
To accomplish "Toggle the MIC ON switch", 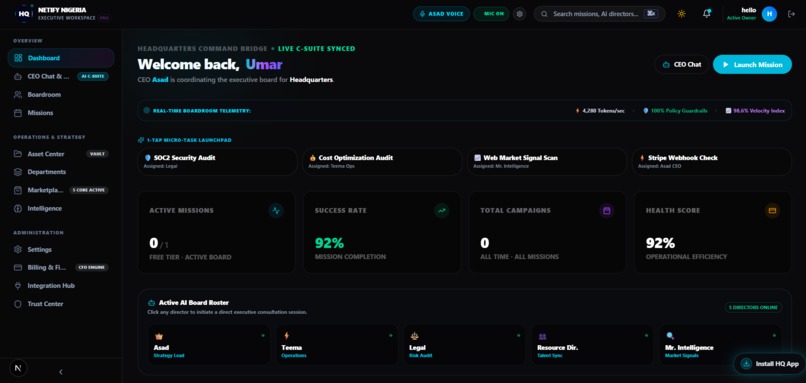I will [491, 14].
